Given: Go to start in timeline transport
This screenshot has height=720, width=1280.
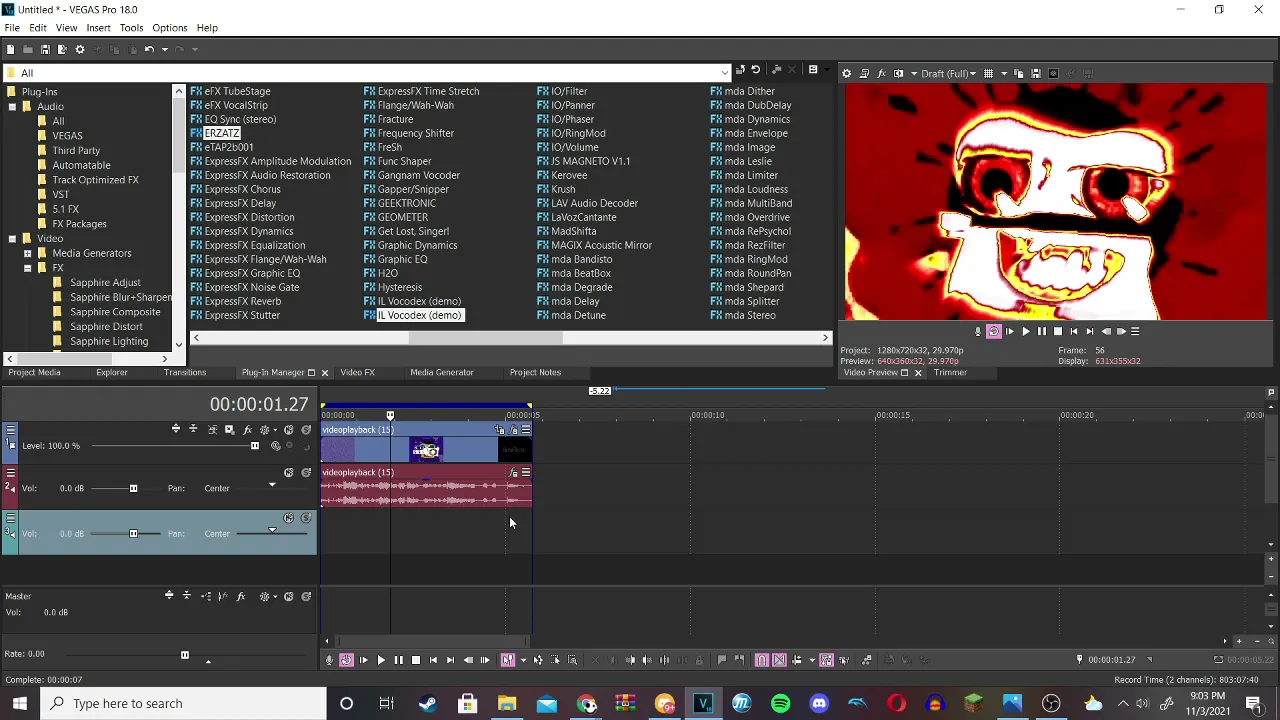Looking at the screenshot, I should (x=433, y=660).
